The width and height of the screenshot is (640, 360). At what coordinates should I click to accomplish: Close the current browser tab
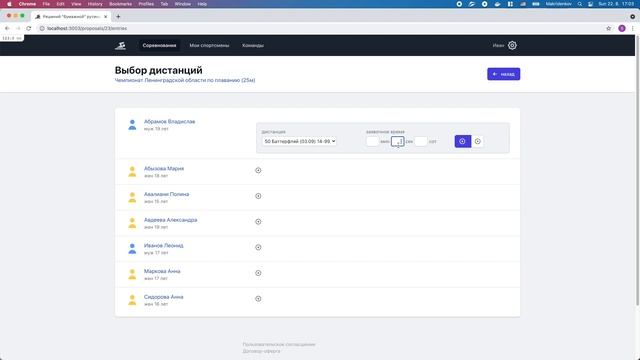(105, 17)
